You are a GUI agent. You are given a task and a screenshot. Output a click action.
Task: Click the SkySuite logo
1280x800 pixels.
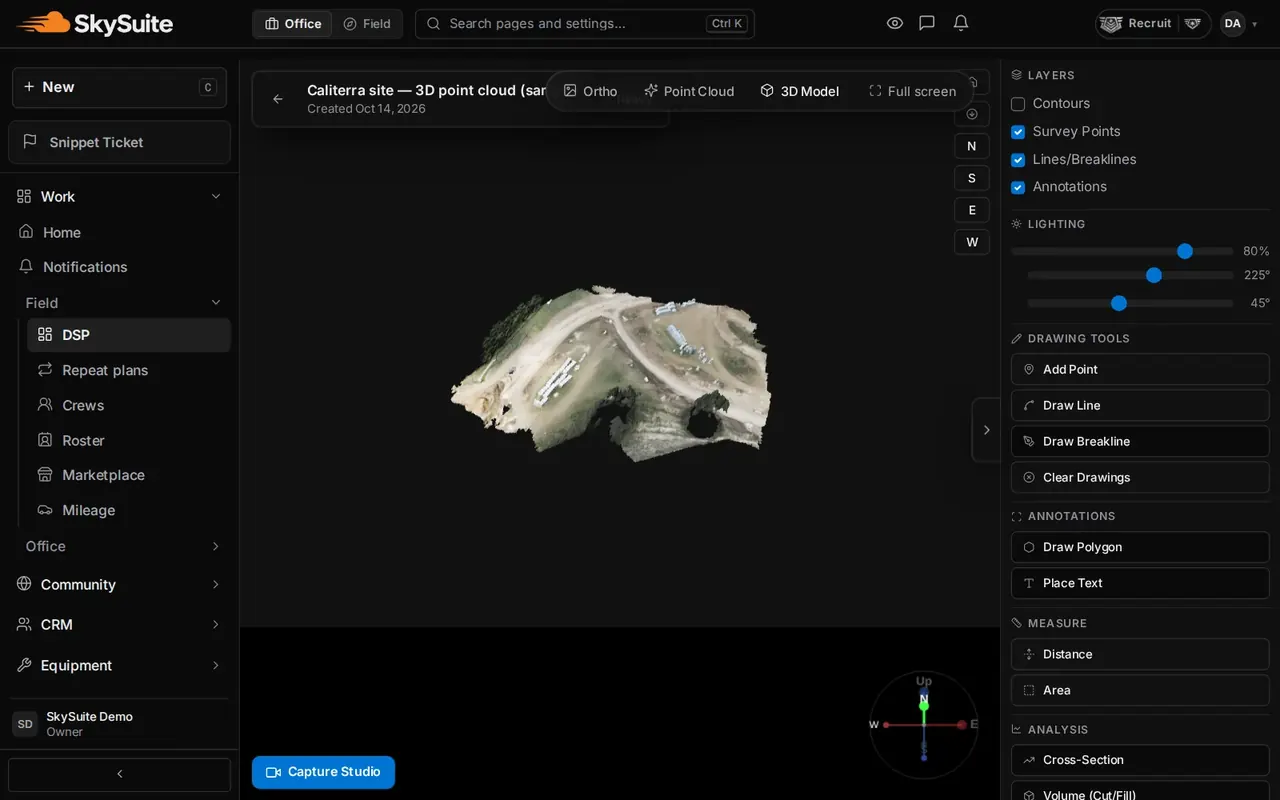[95, 23]
